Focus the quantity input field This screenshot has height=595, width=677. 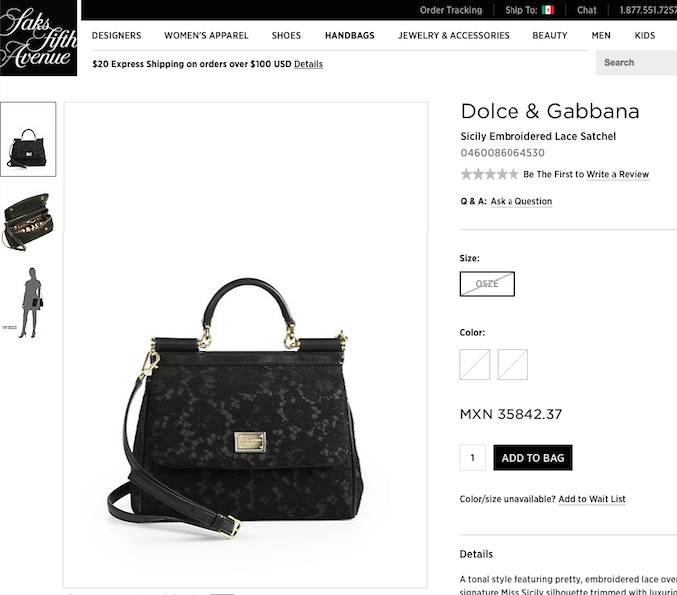472,458
